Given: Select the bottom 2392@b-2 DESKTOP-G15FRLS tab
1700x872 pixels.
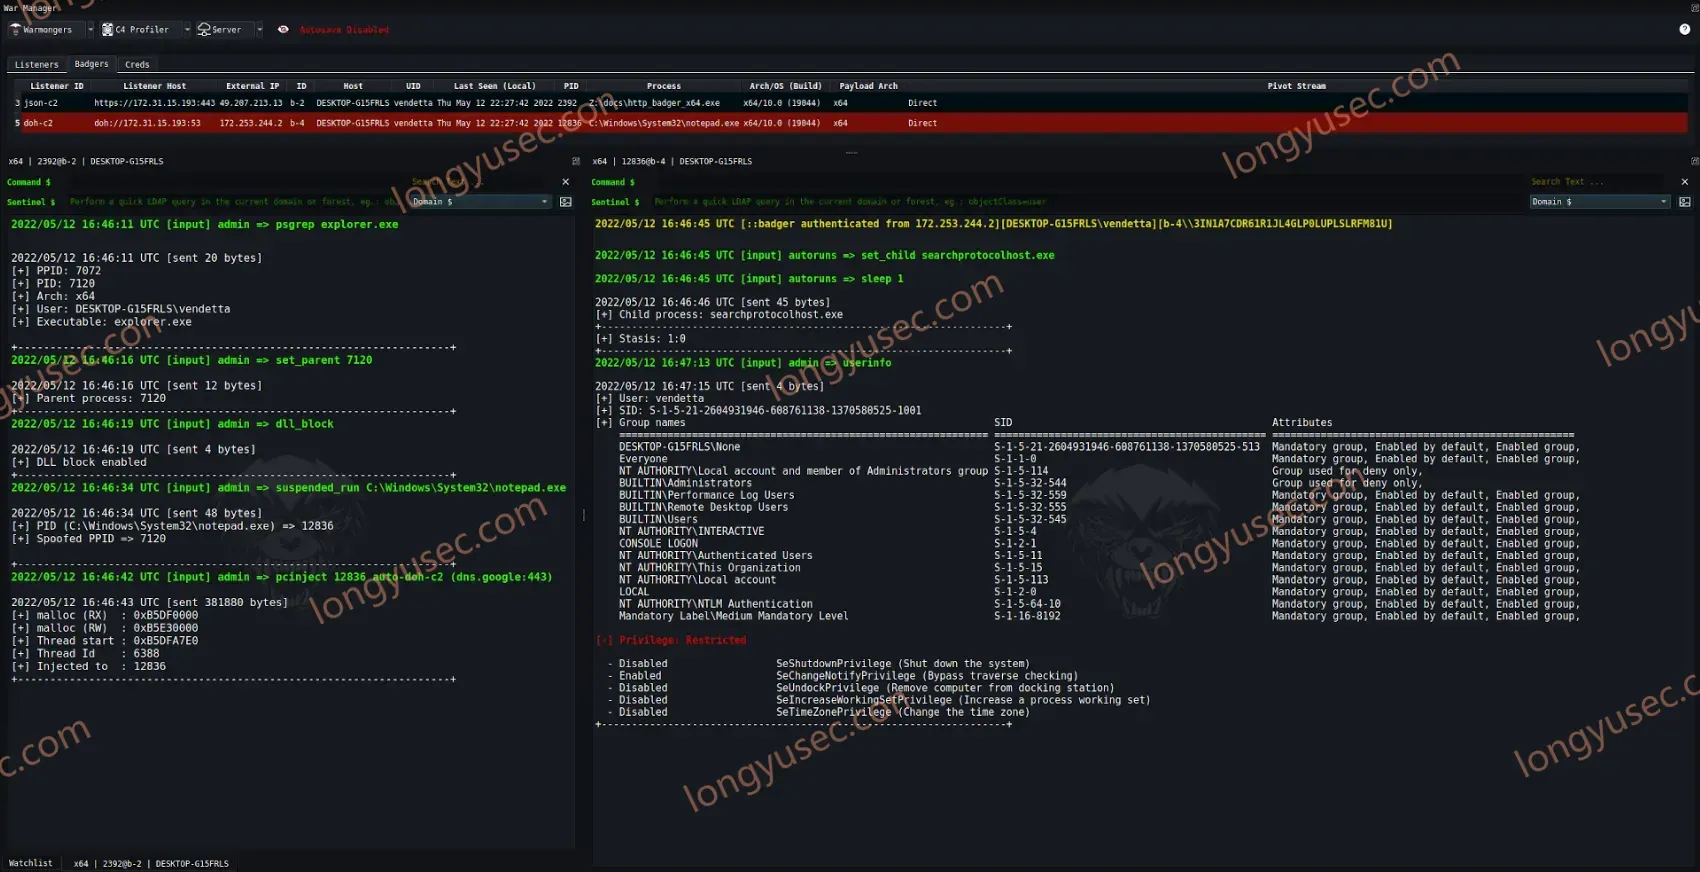Looking at the screenshot, I should point(151,863).
